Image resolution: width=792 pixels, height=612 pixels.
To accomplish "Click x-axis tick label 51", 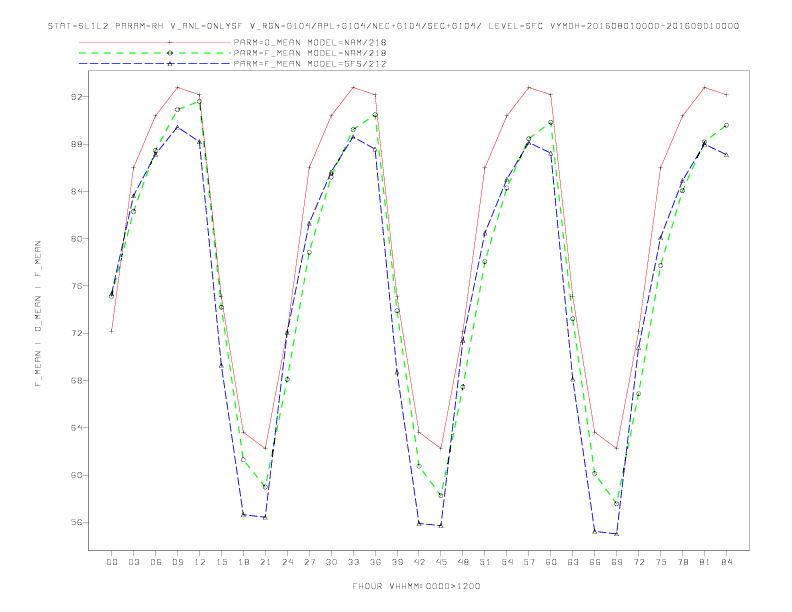I will coord(485,562).
